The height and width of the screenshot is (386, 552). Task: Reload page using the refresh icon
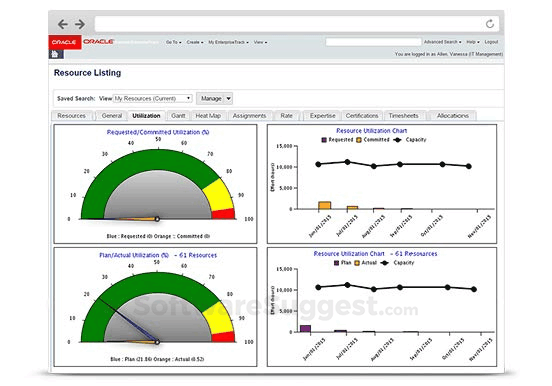(490, 24)
